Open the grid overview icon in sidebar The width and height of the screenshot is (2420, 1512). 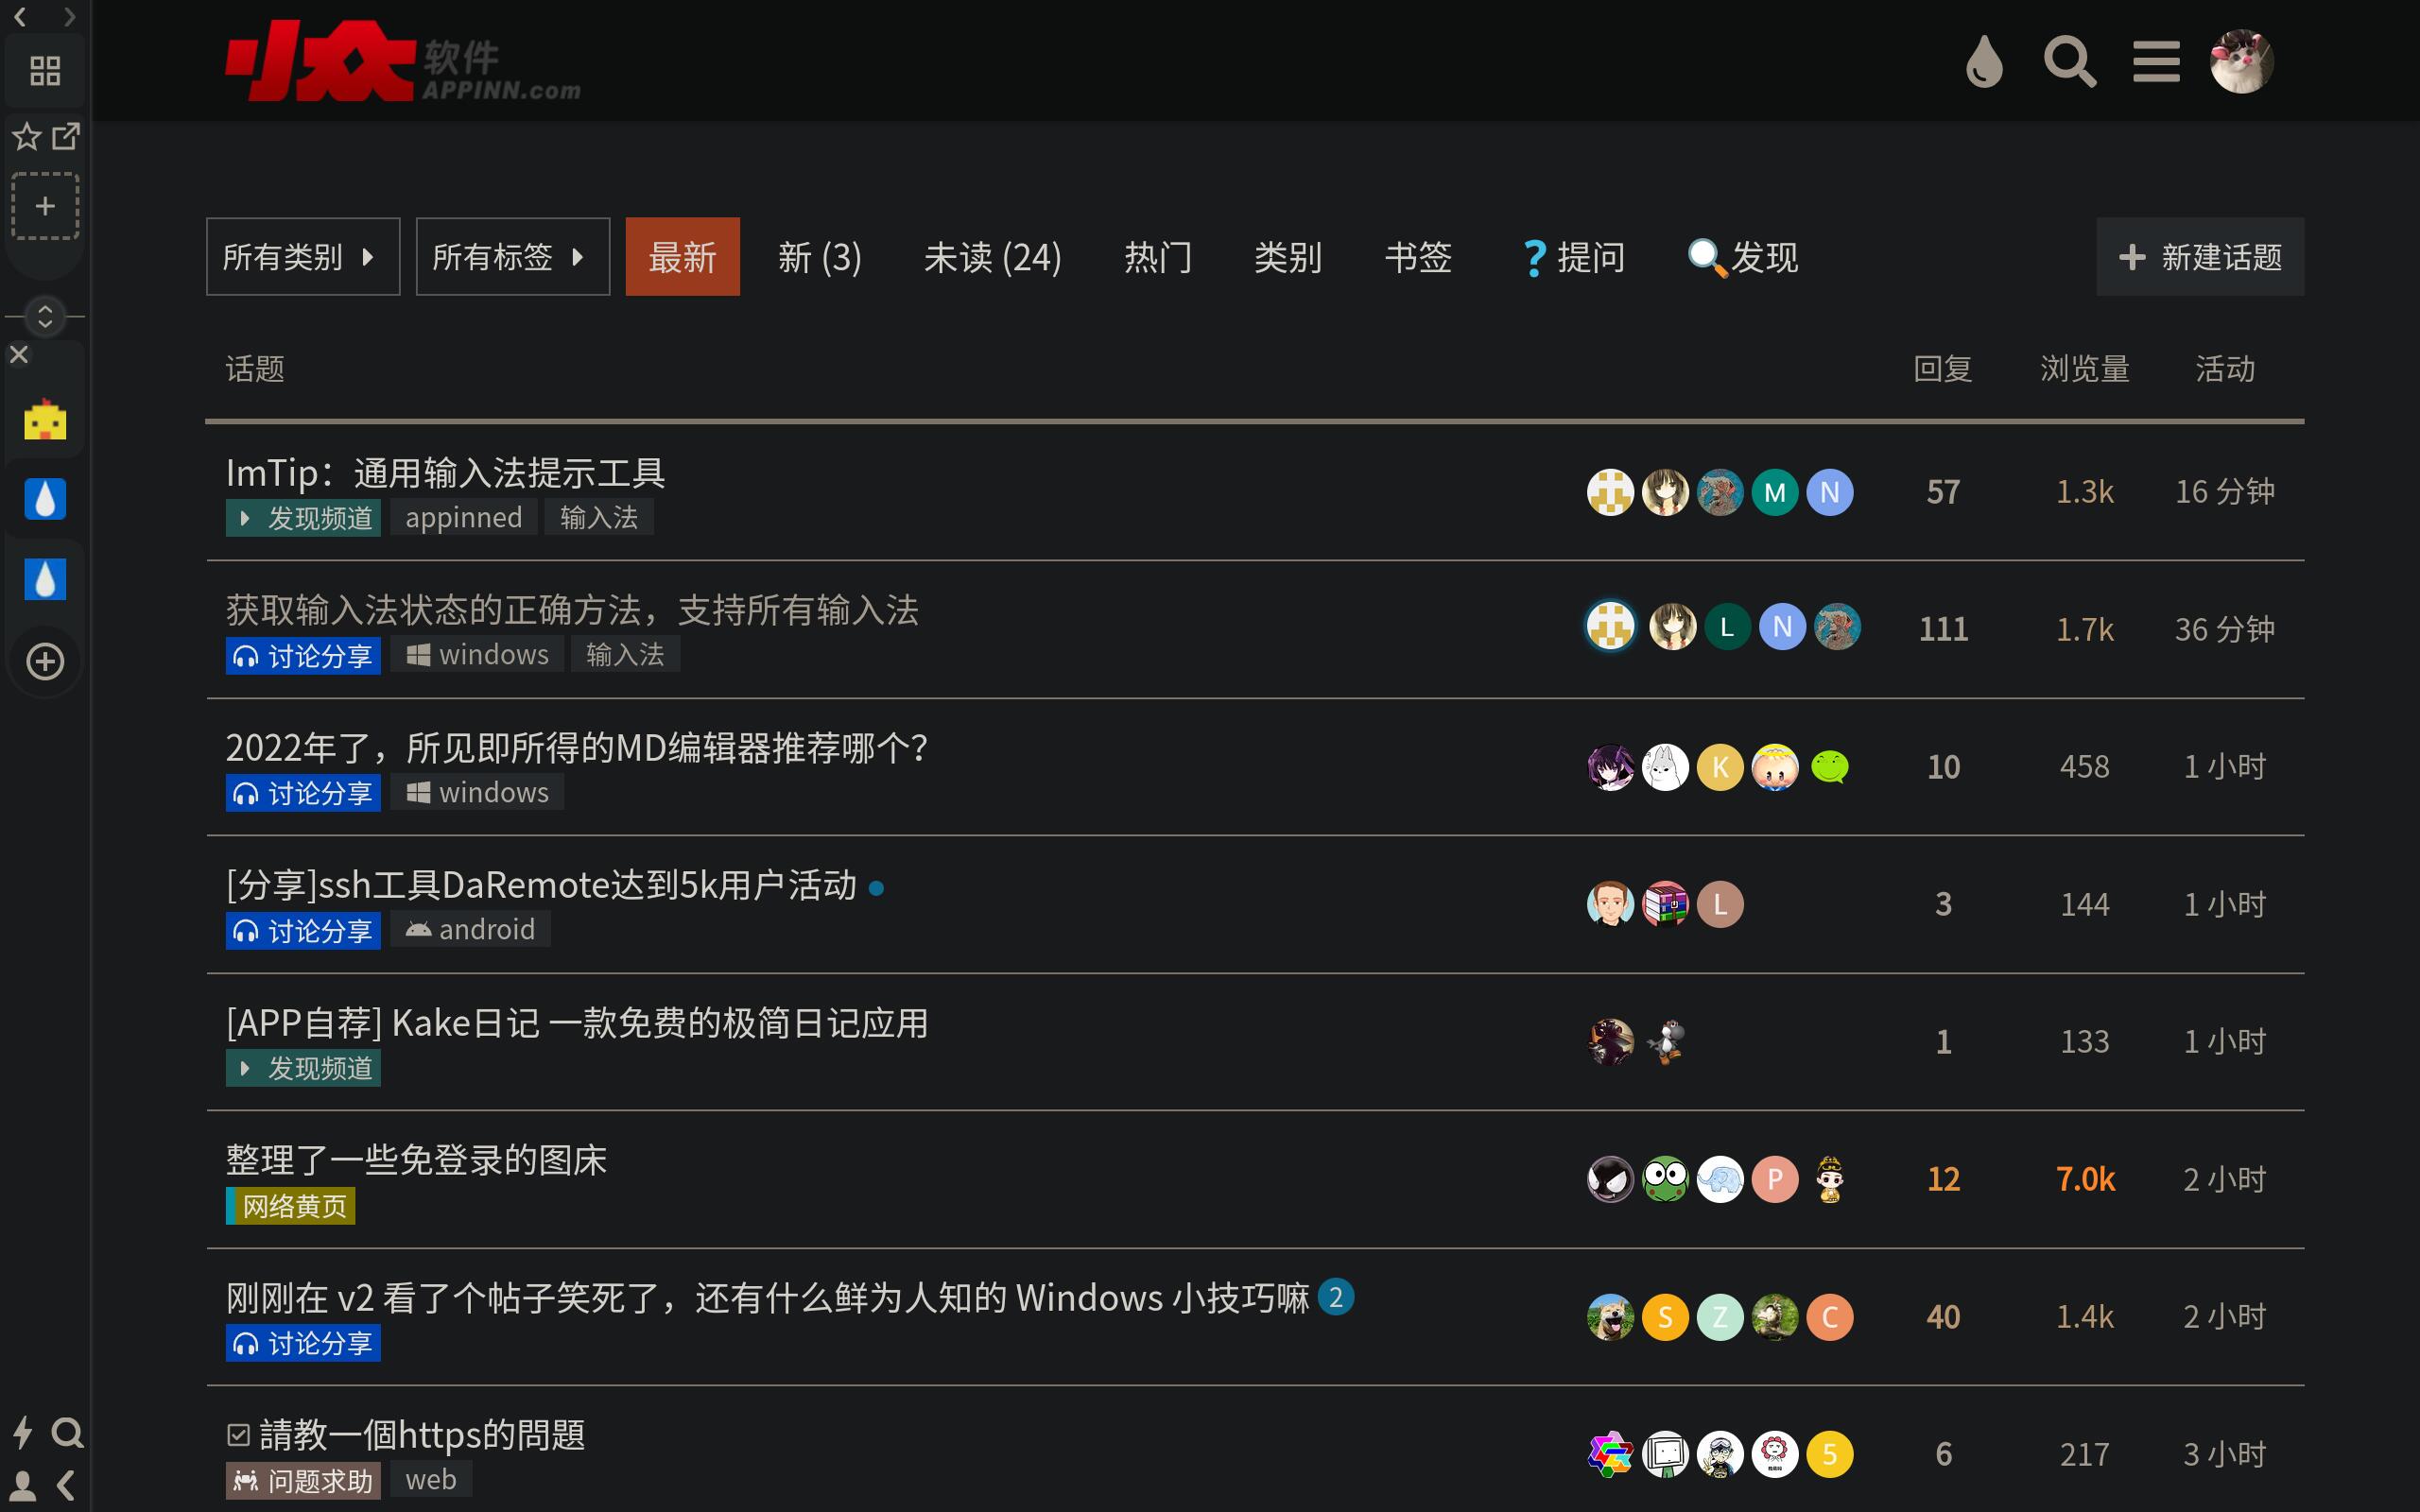click(45, 71)
